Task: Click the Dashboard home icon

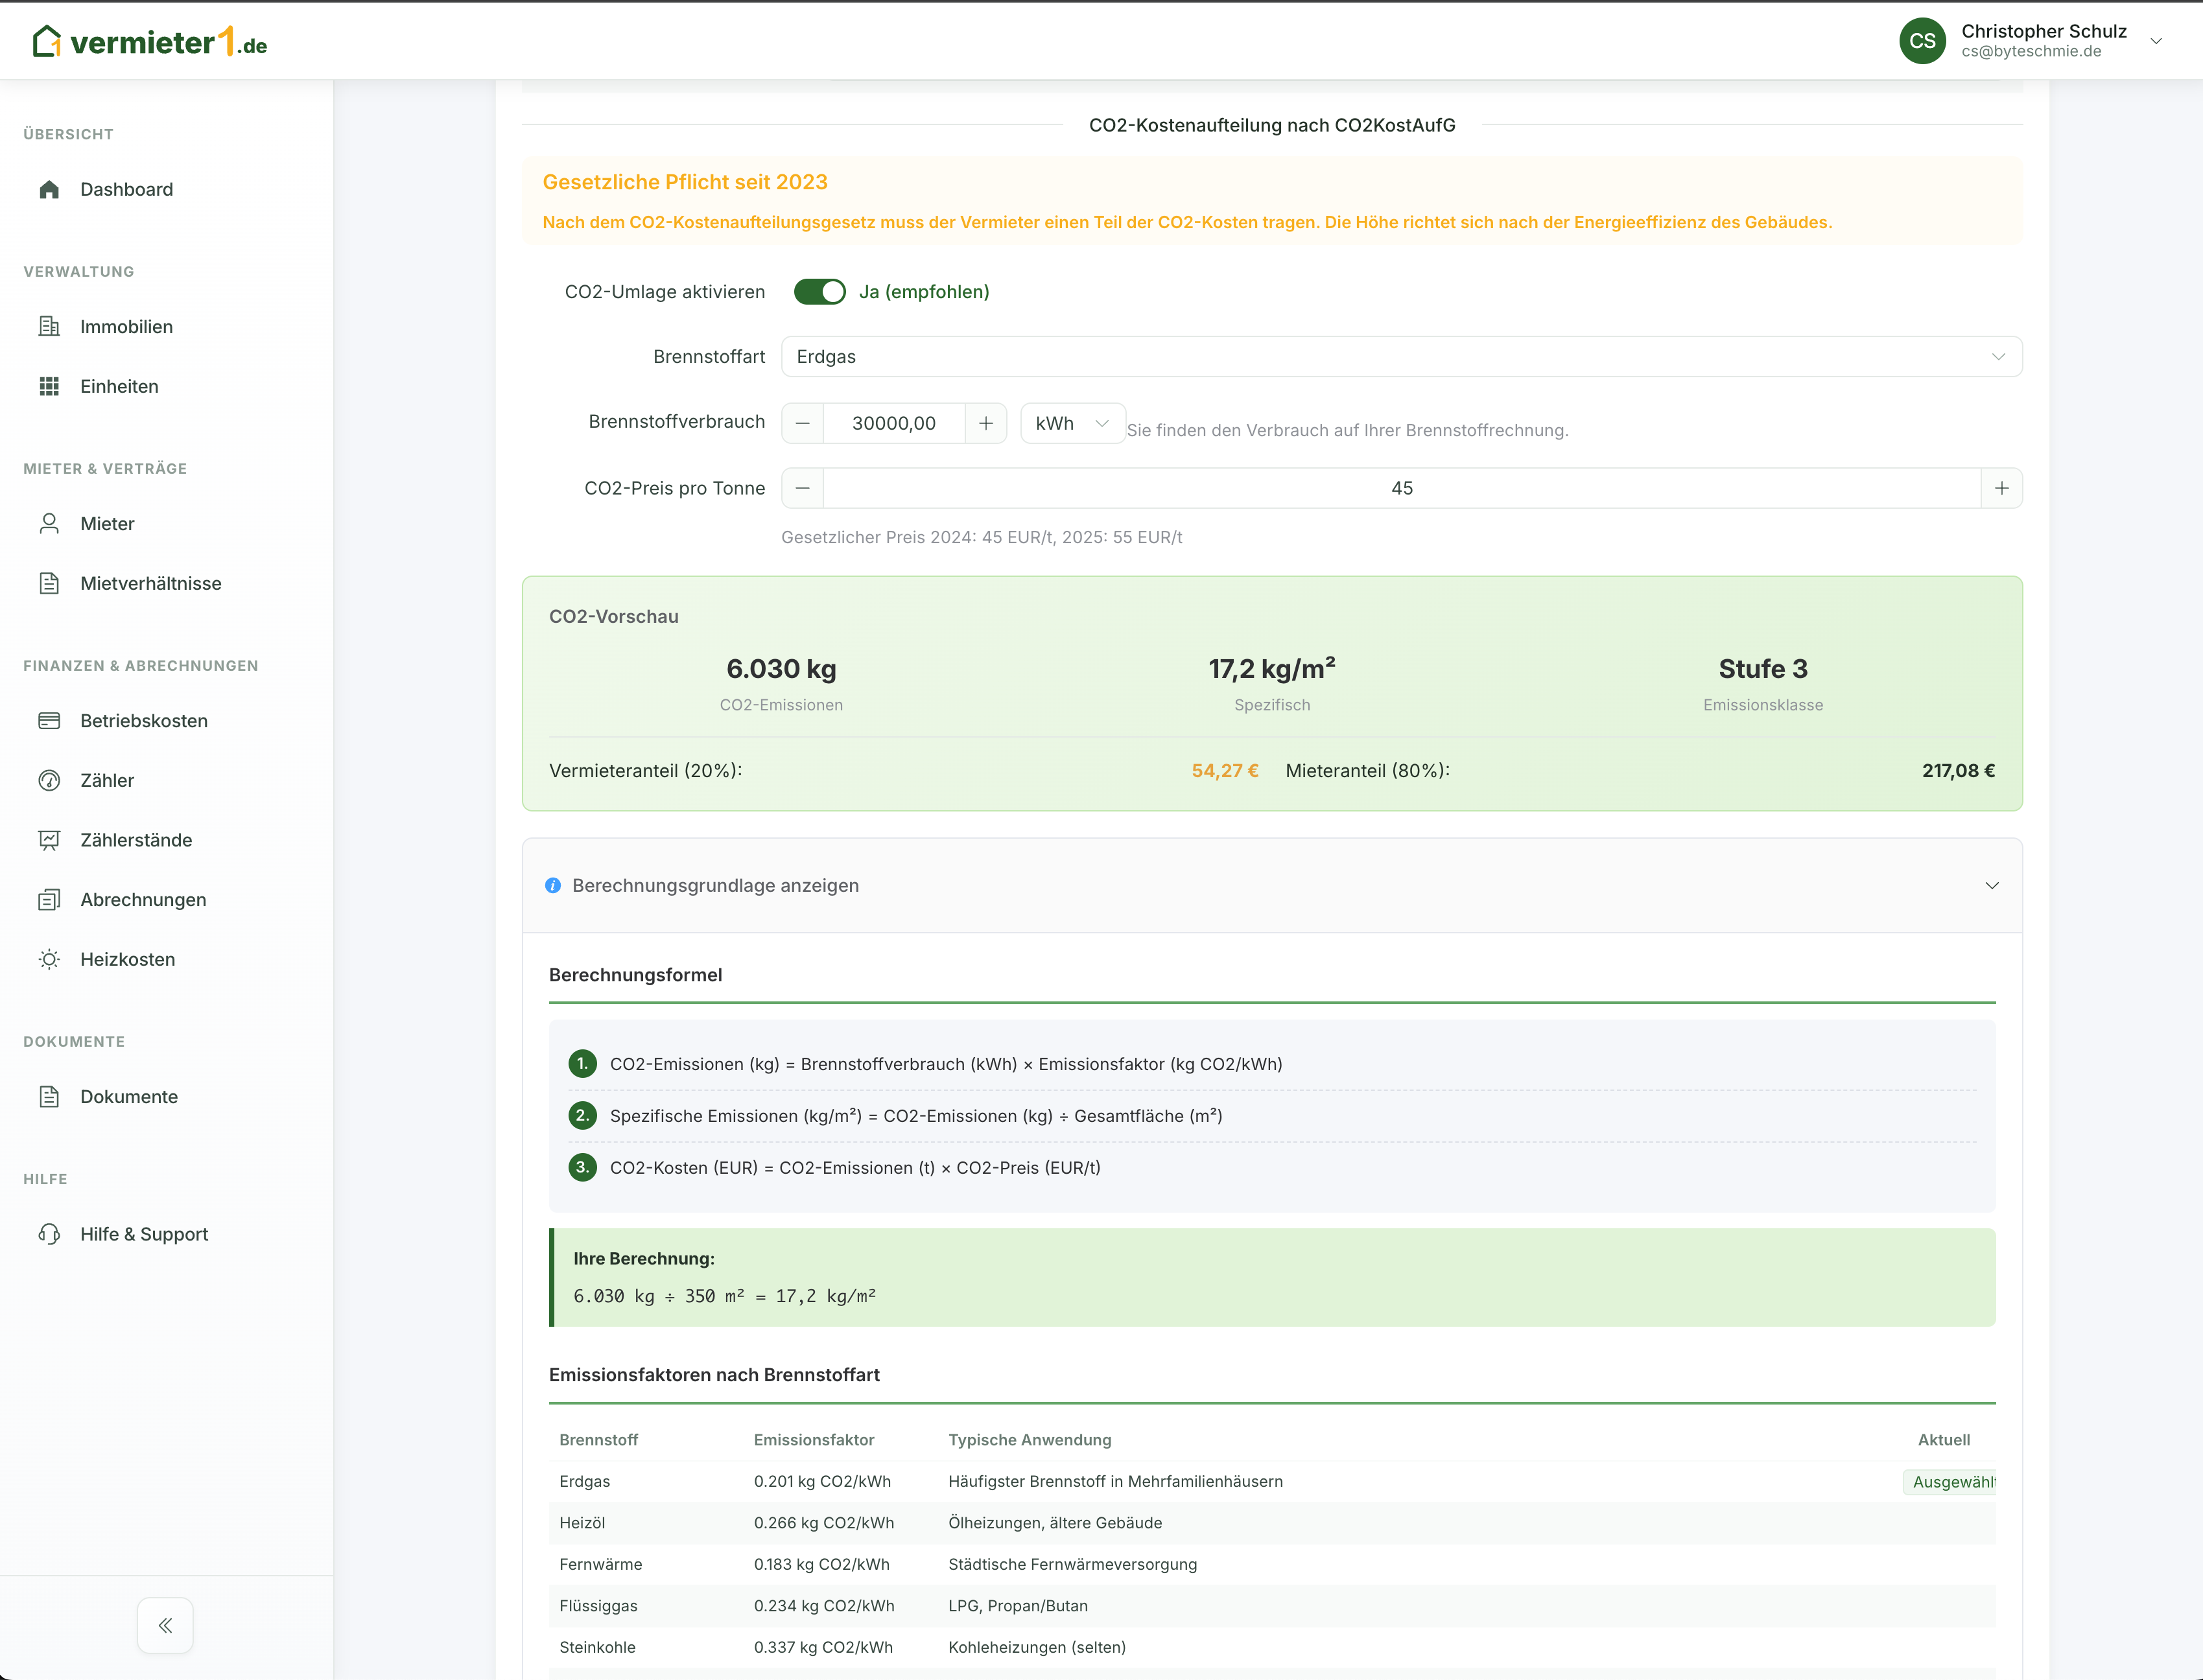Action: (49, 189)
